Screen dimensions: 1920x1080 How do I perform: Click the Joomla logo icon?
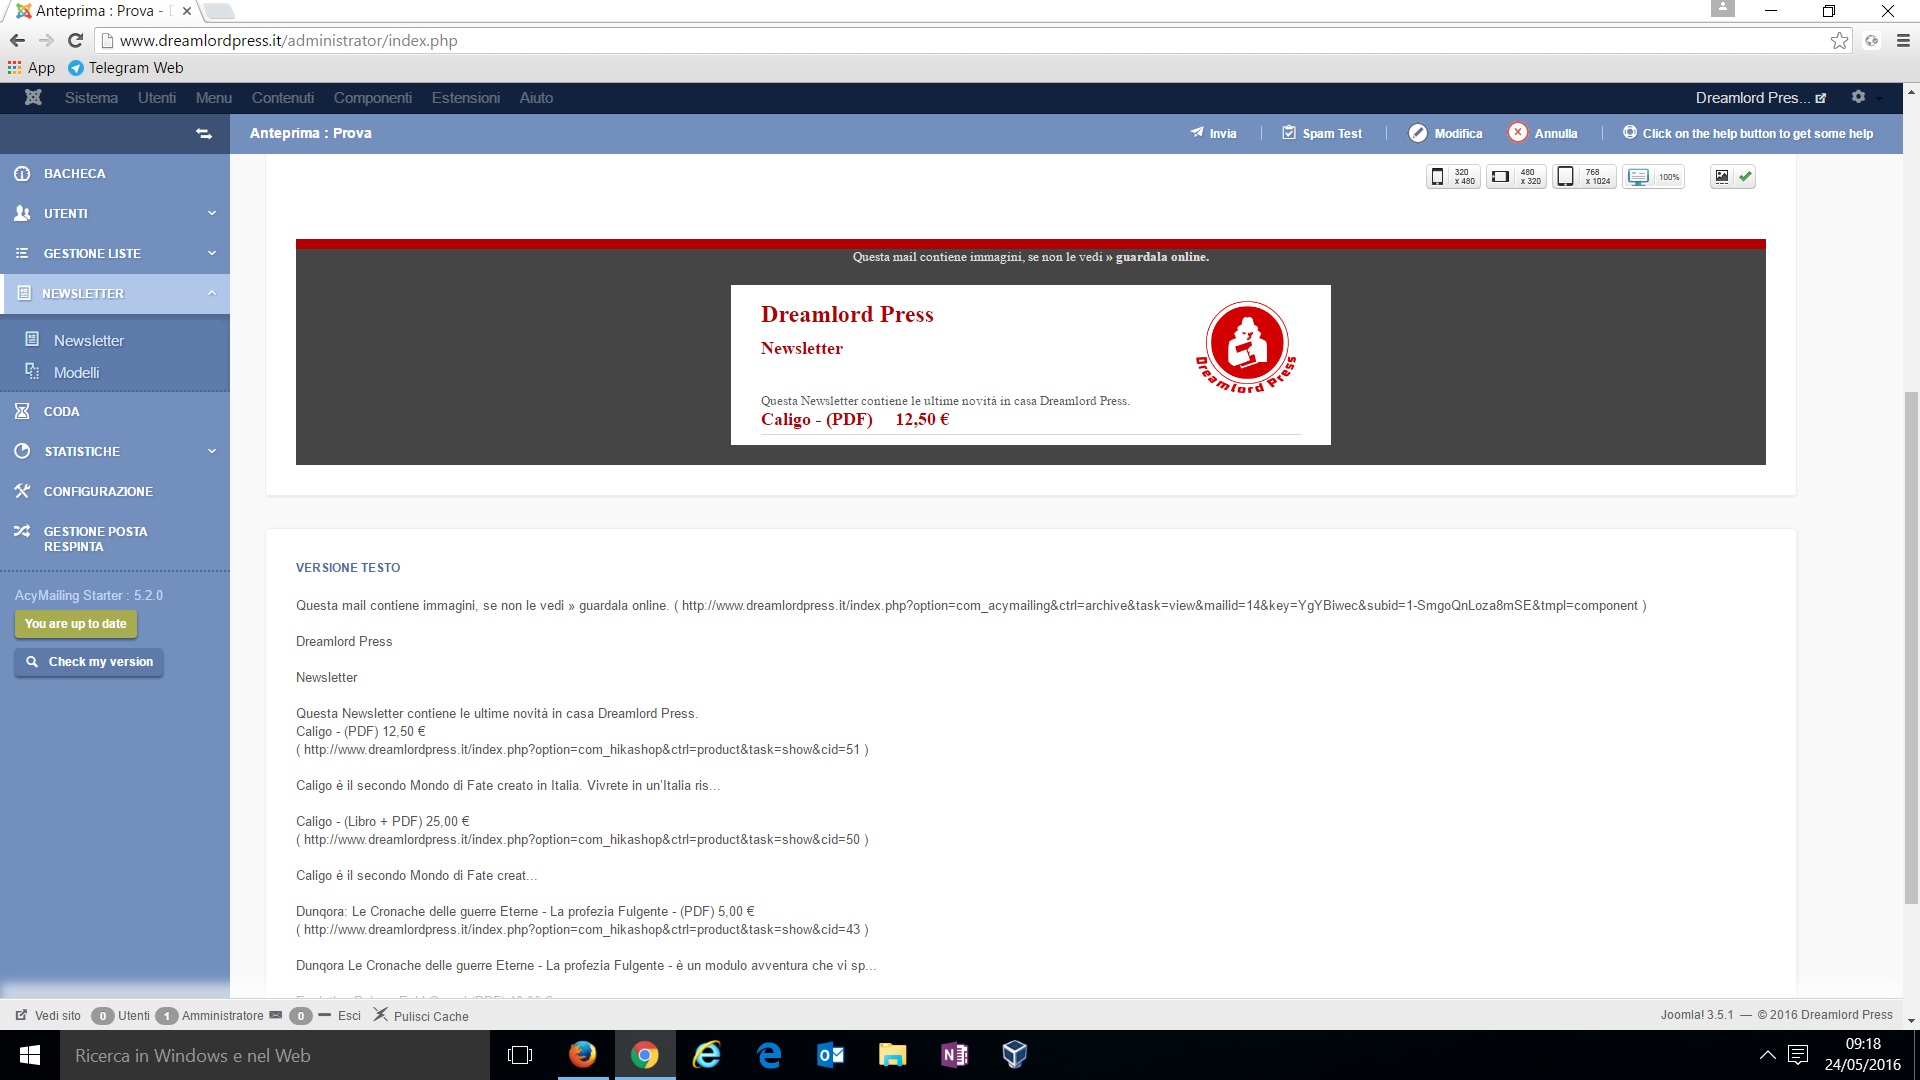[x=33, y=97]
